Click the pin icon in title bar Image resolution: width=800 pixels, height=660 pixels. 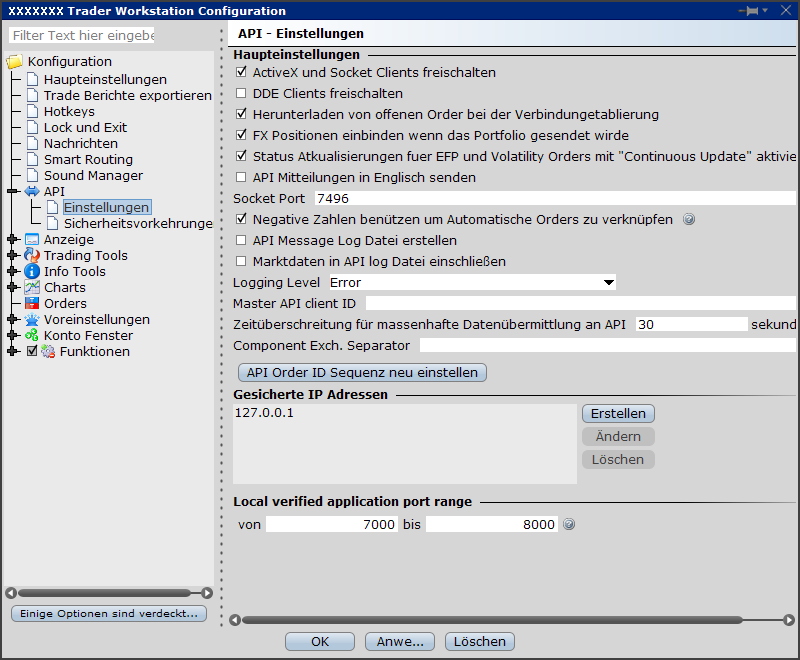[748, 10]
